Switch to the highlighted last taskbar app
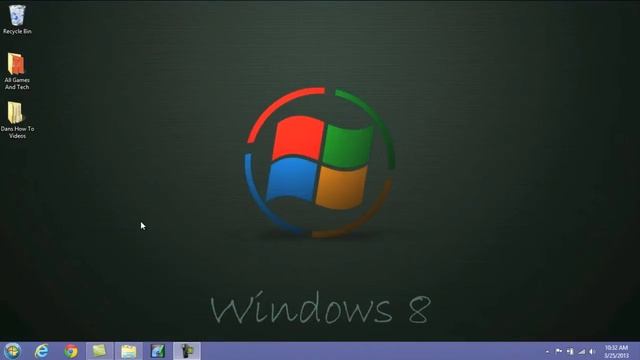Image resolution: width=640 pixels, height=360 pixels. pyautogui.click(x=187, y=351)
